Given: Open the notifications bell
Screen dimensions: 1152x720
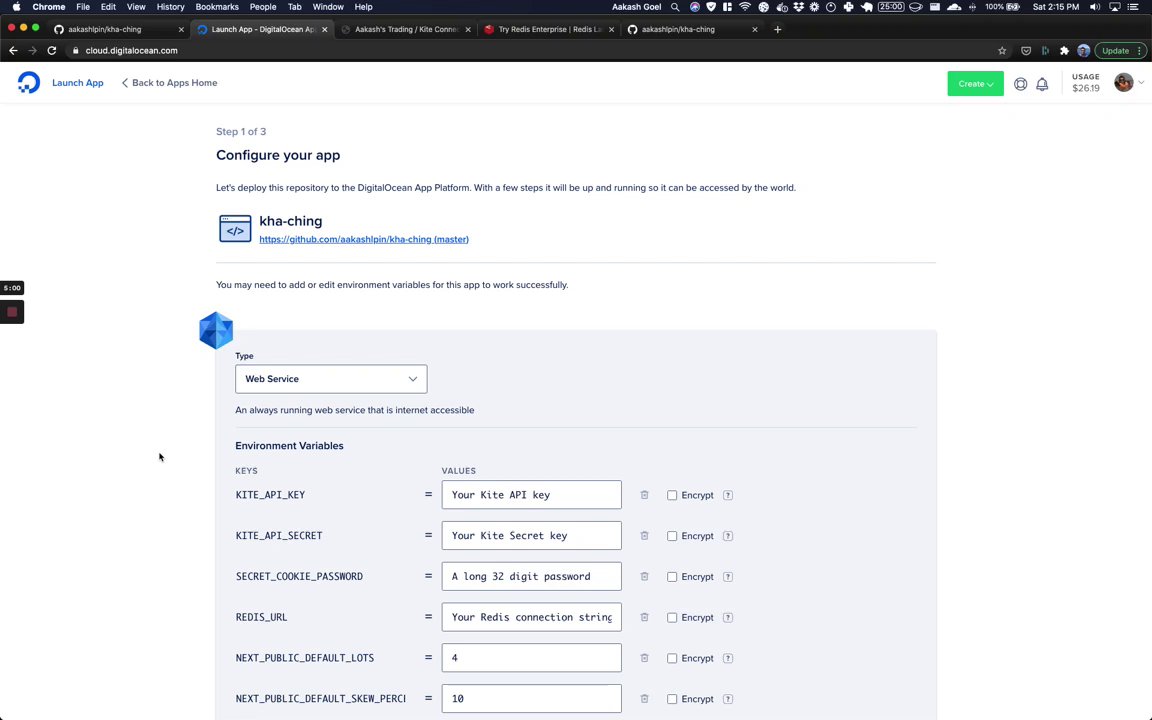Looking at the screenshot, I should pyautogui.click(x=1042, y=84).
